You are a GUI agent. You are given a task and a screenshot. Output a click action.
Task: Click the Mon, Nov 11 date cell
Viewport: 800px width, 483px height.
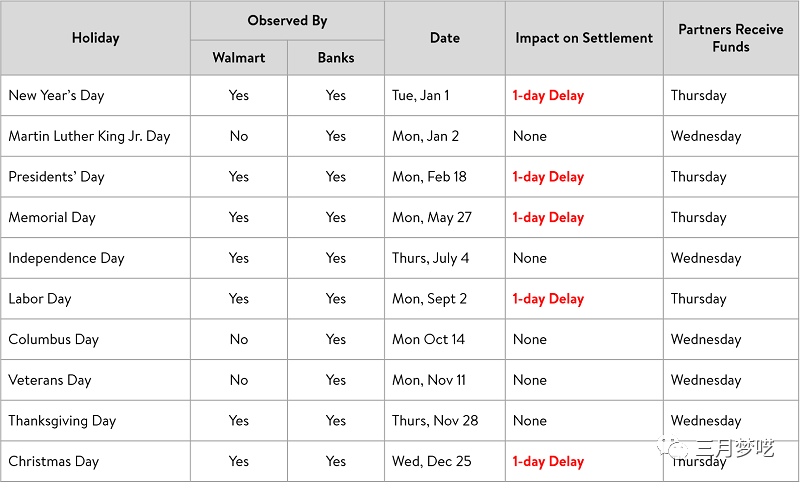(429, 380)
